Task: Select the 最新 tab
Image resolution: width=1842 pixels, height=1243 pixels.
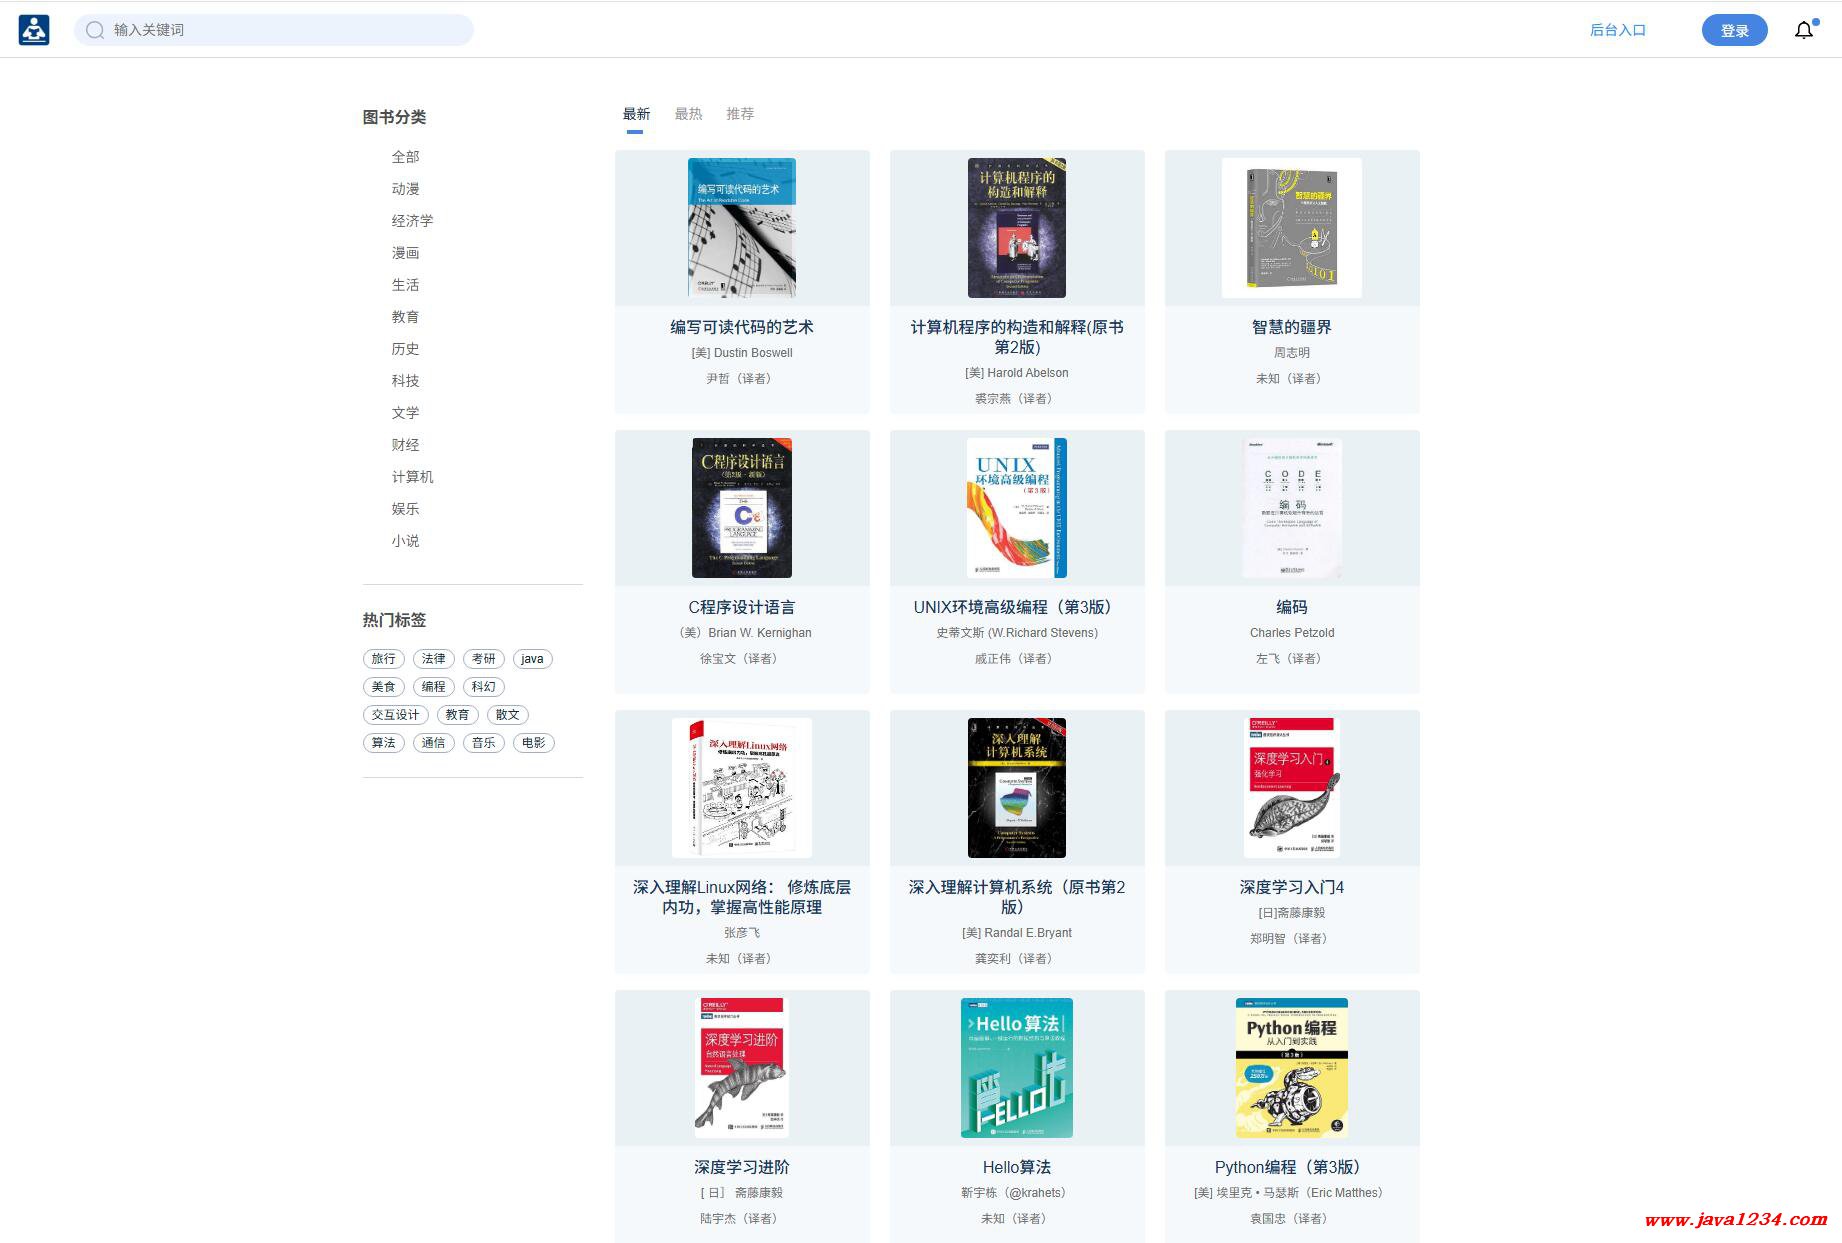Action: (637, 114)
